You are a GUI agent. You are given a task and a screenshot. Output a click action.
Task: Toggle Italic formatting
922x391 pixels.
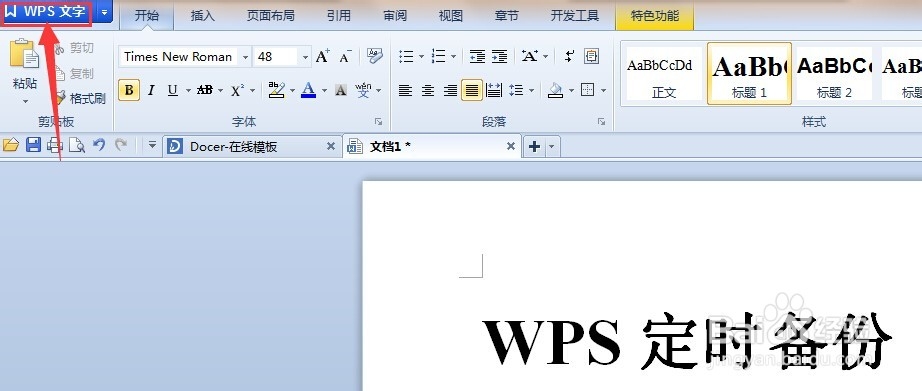click(151, 91)
